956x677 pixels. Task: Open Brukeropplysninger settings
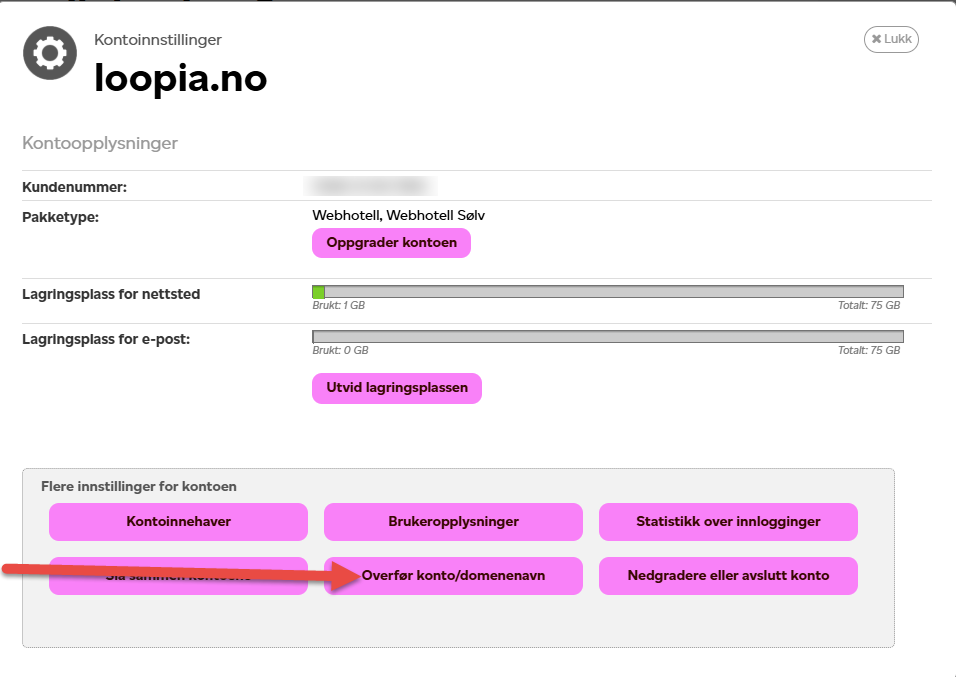tap(453, 521)
